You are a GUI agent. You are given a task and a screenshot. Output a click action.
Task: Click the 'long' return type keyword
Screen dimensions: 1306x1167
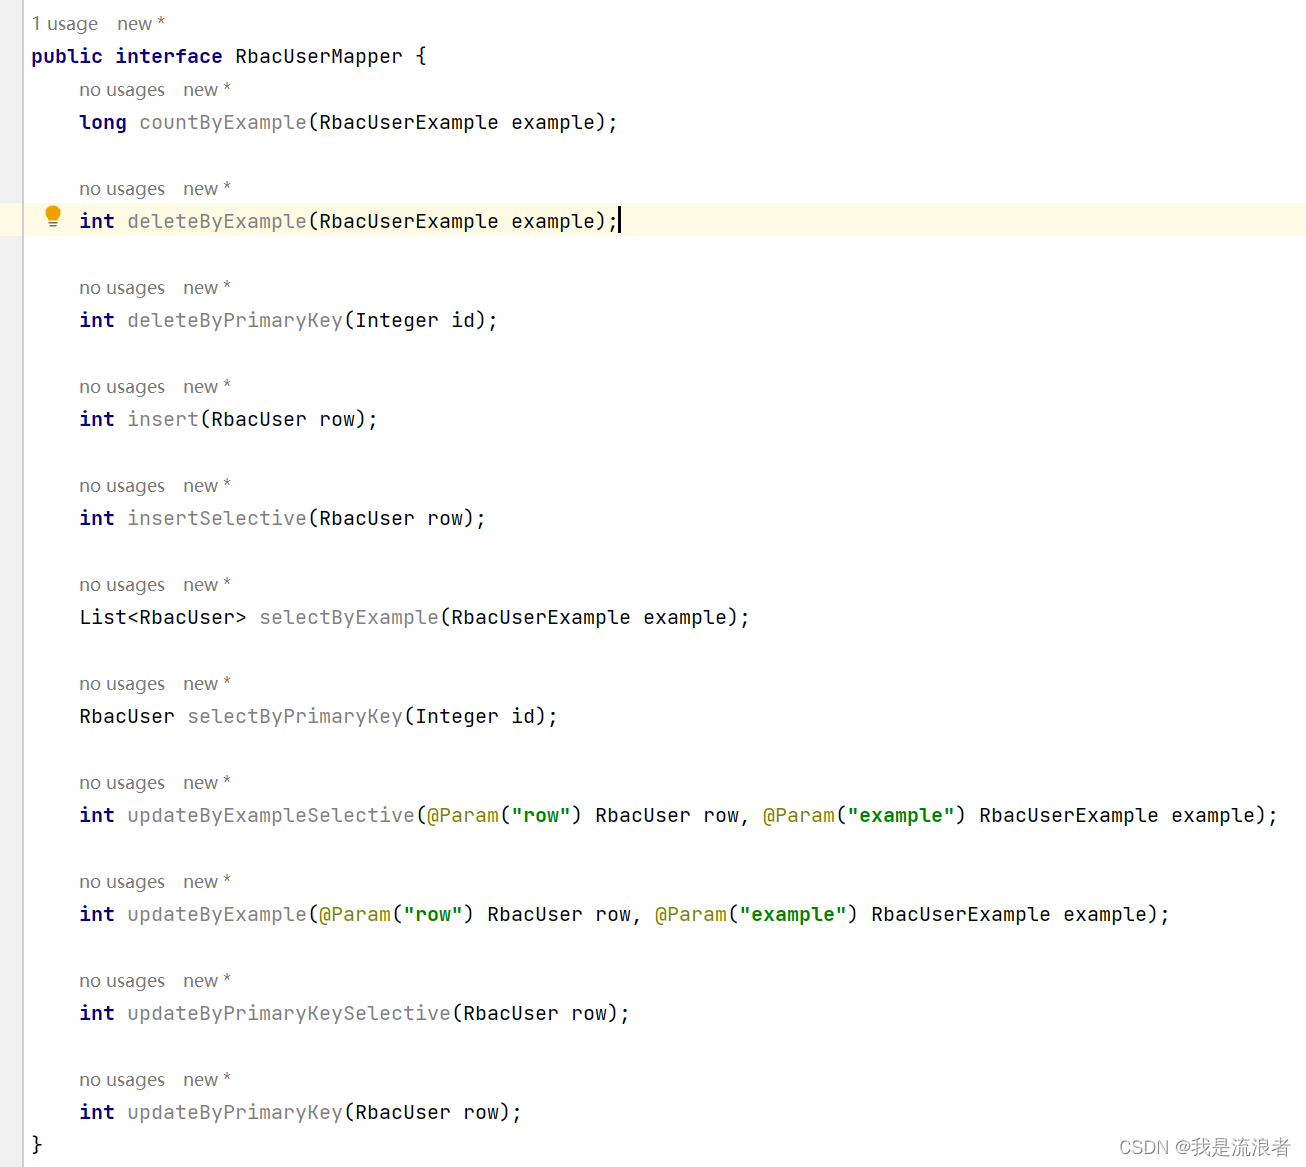pos(103,122)
